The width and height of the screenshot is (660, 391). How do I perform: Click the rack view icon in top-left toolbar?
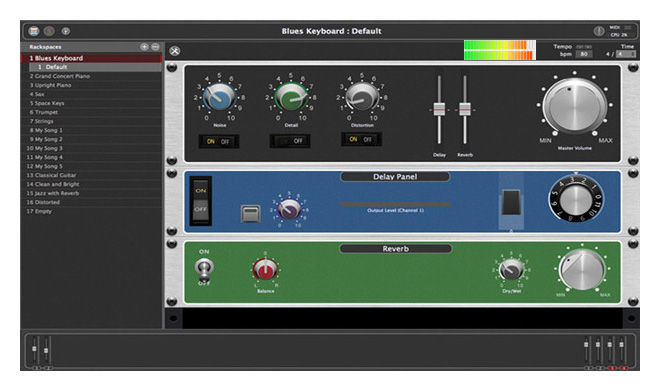pos(34,31)
